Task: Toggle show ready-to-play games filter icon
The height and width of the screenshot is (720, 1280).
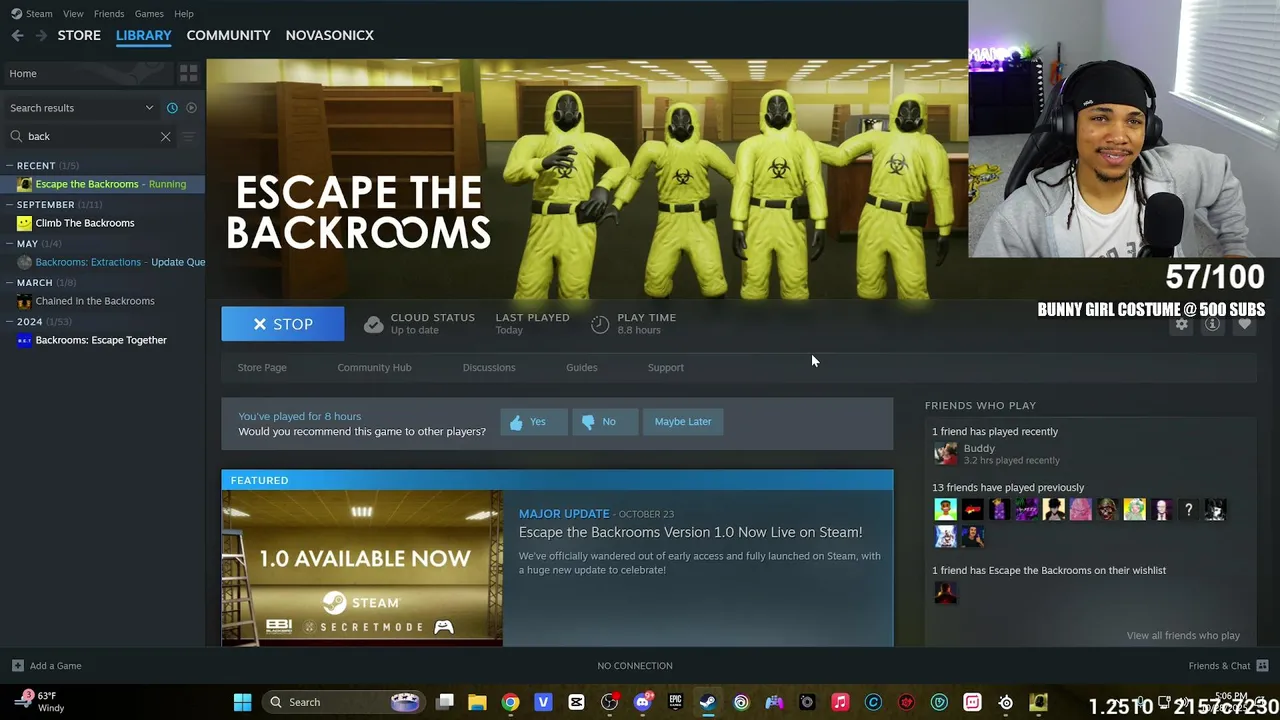Action: tap(191, 108)
